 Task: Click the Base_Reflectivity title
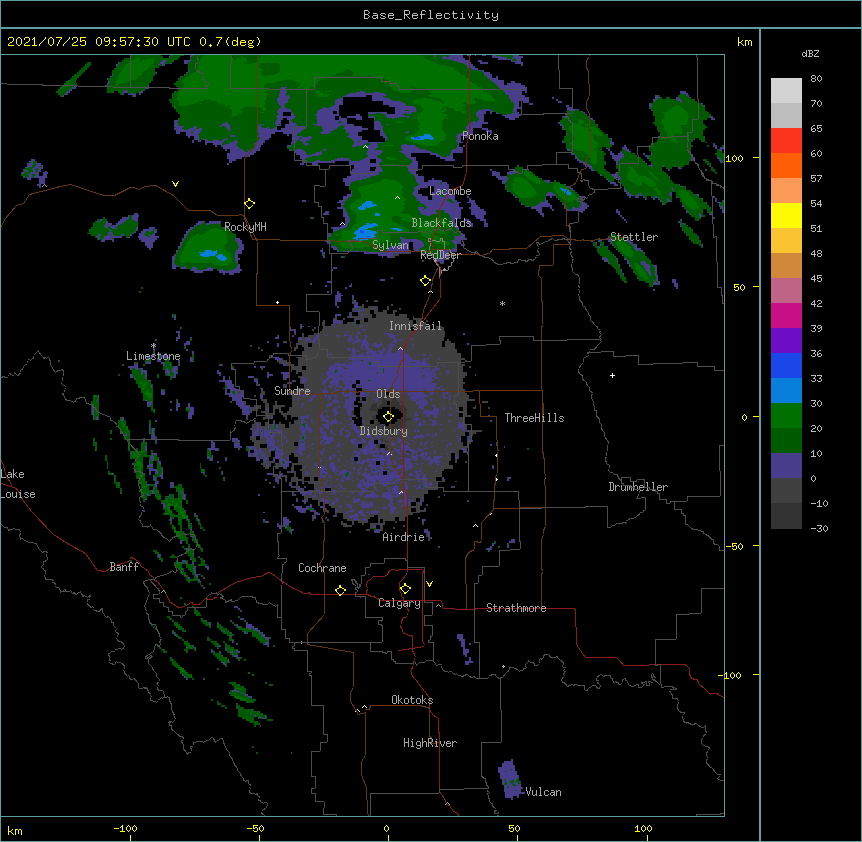431,15
